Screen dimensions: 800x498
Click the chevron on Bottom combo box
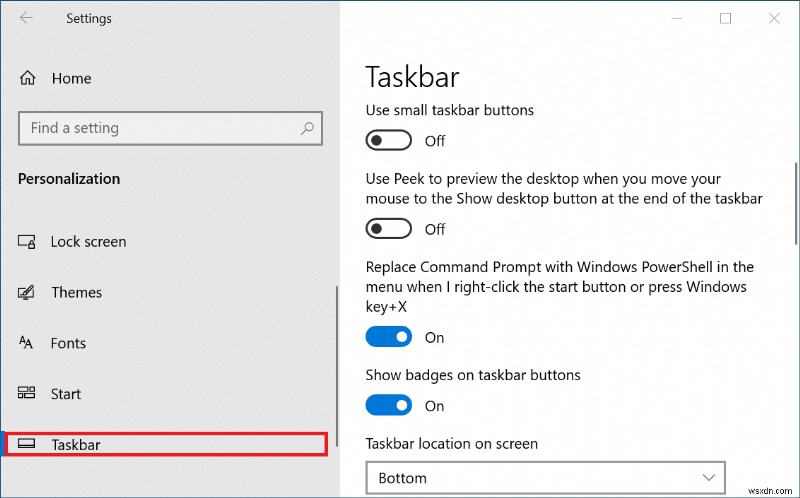pyautogui.click(x=710, y=478)
